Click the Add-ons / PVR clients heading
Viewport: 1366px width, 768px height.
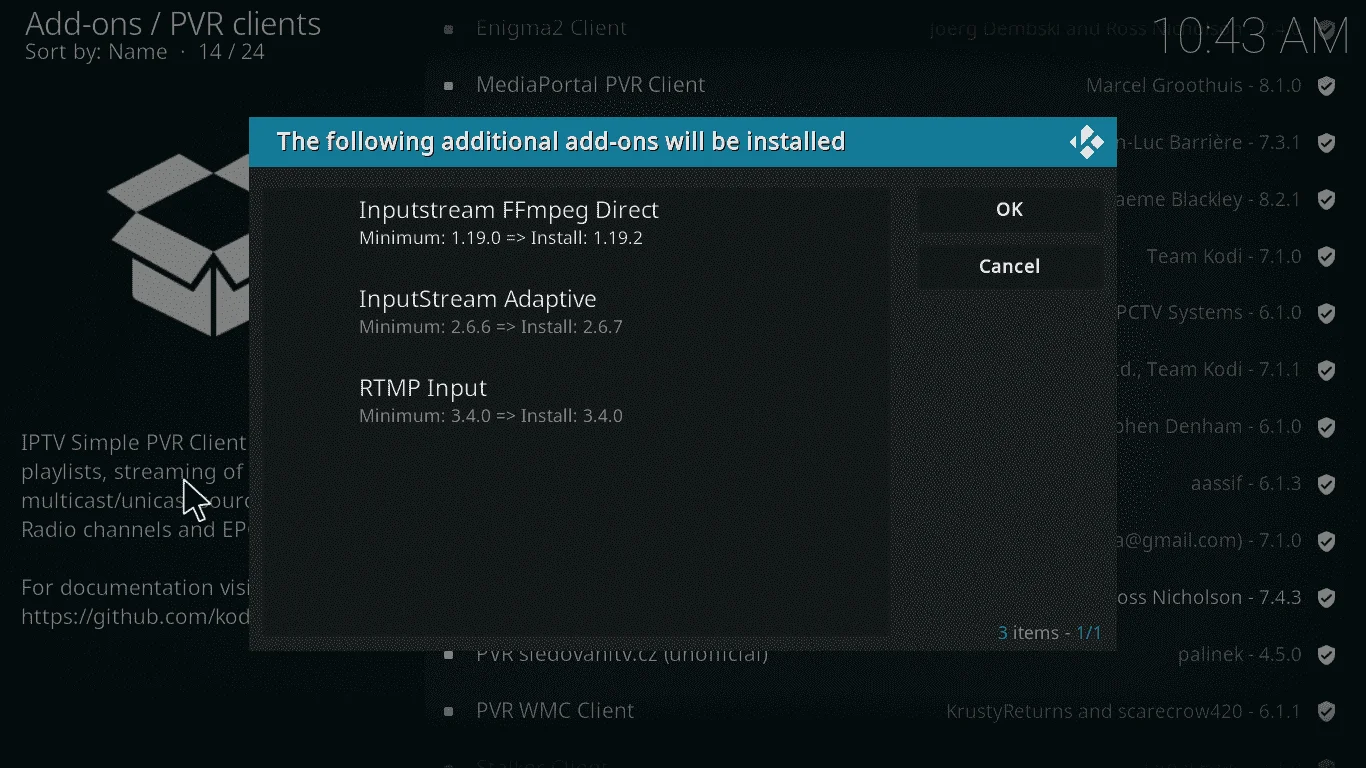click(173, 23)
